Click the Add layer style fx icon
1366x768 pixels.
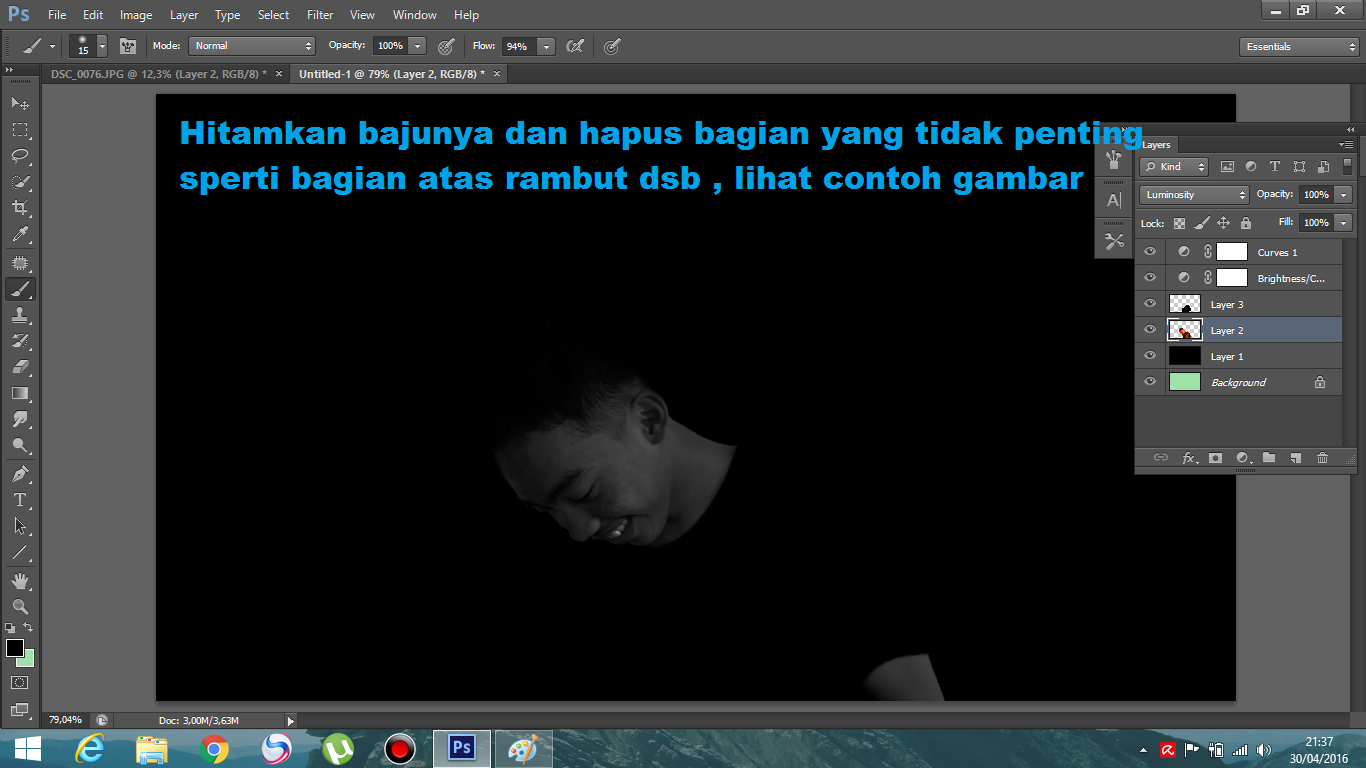(1189, 457)
